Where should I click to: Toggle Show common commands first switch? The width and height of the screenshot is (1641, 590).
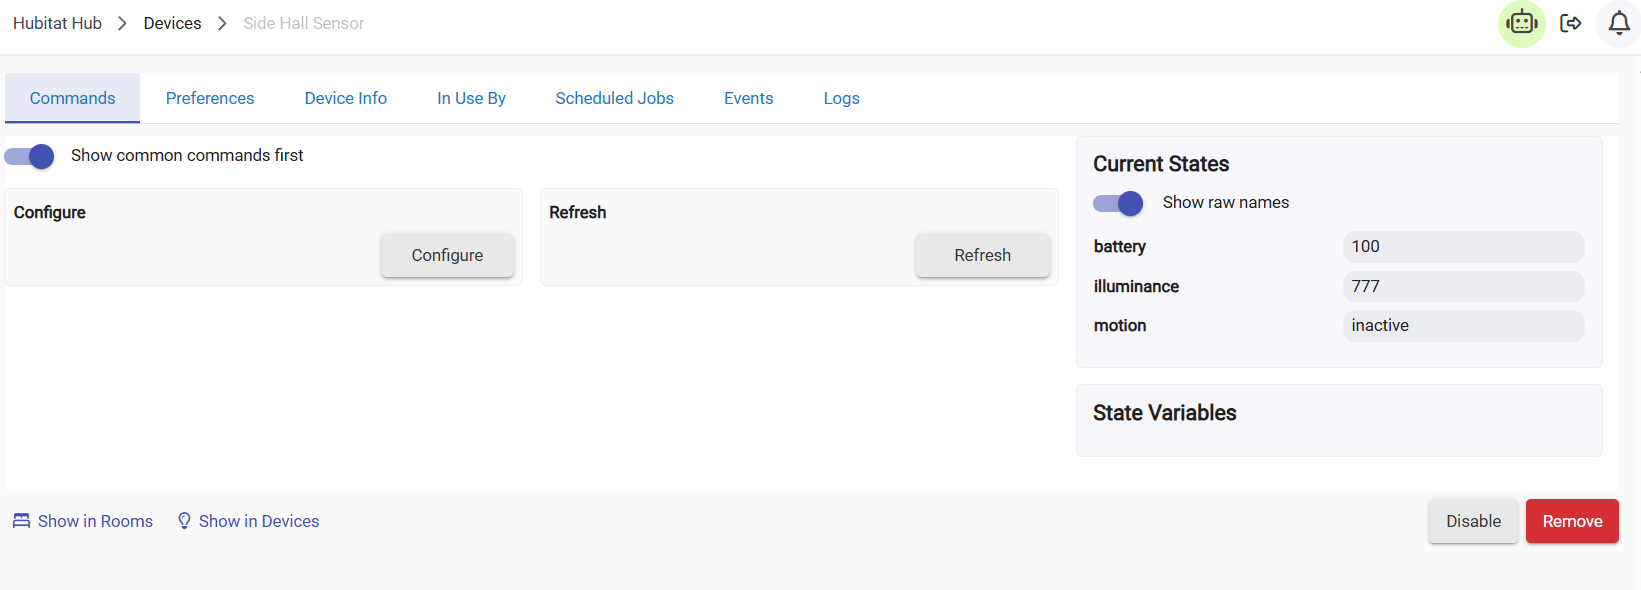[x=30, y=156]
